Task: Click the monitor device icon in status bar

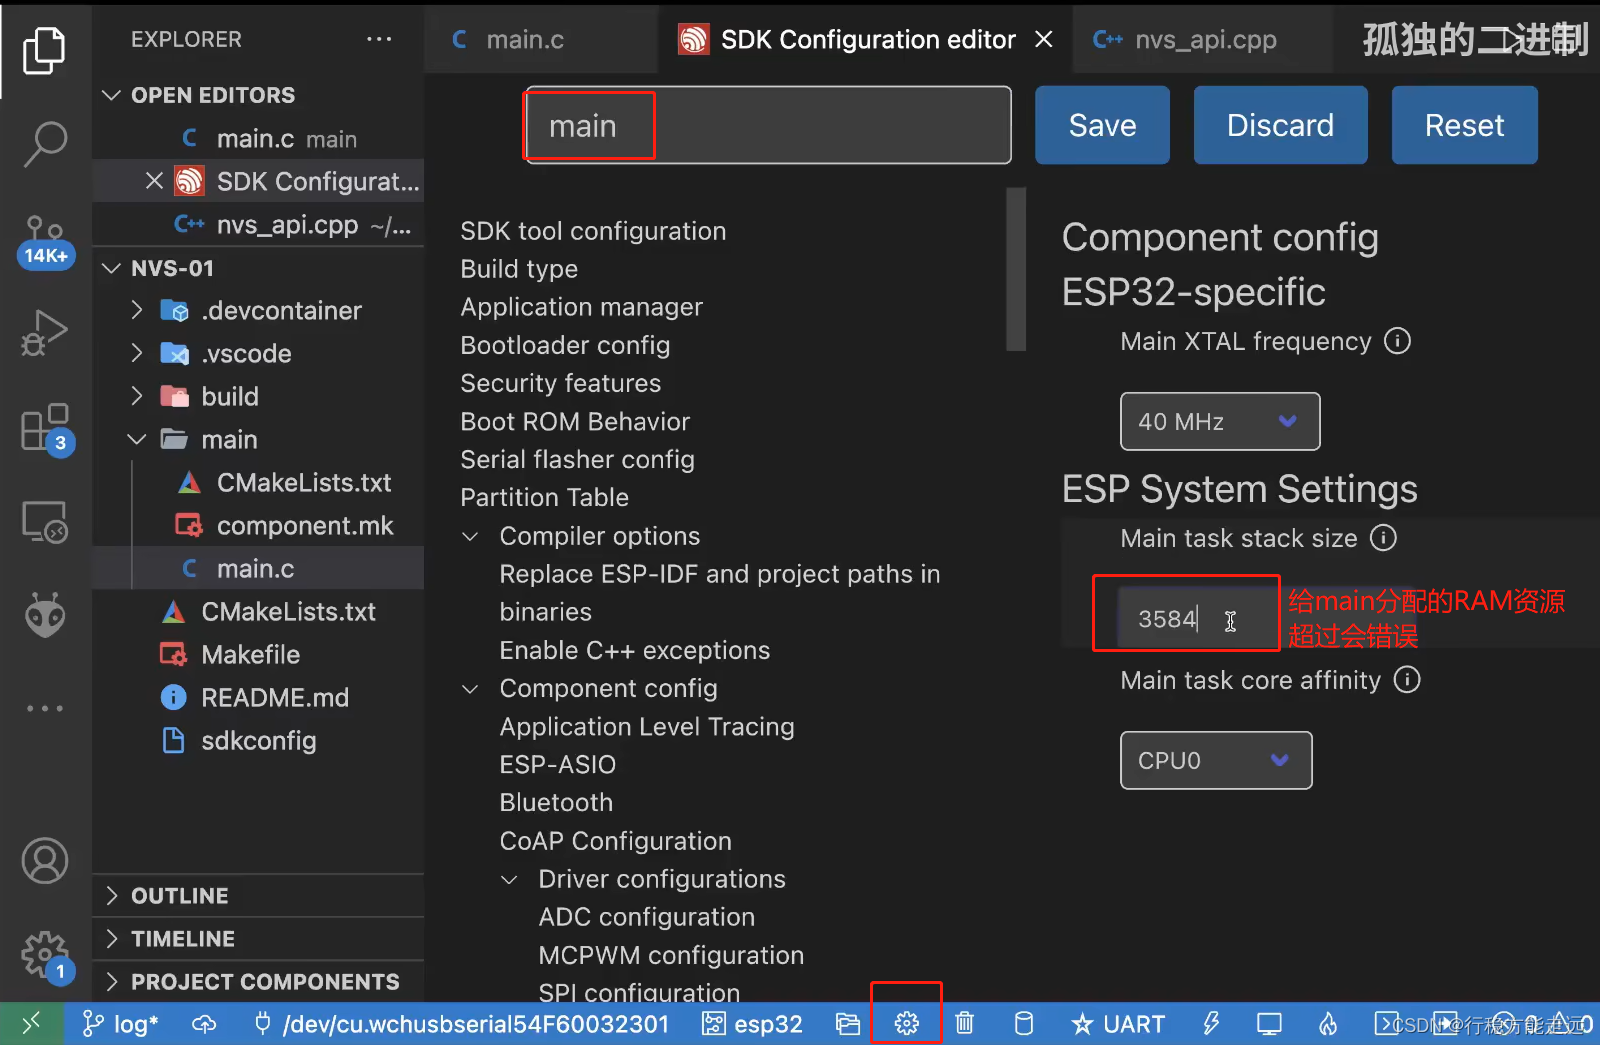Action: (1269, 1023)
